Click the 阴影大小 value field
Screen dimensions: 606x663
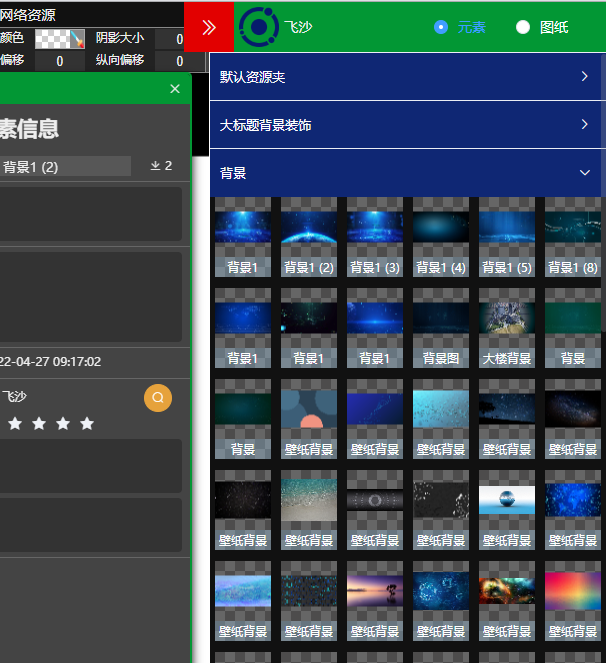170,39
